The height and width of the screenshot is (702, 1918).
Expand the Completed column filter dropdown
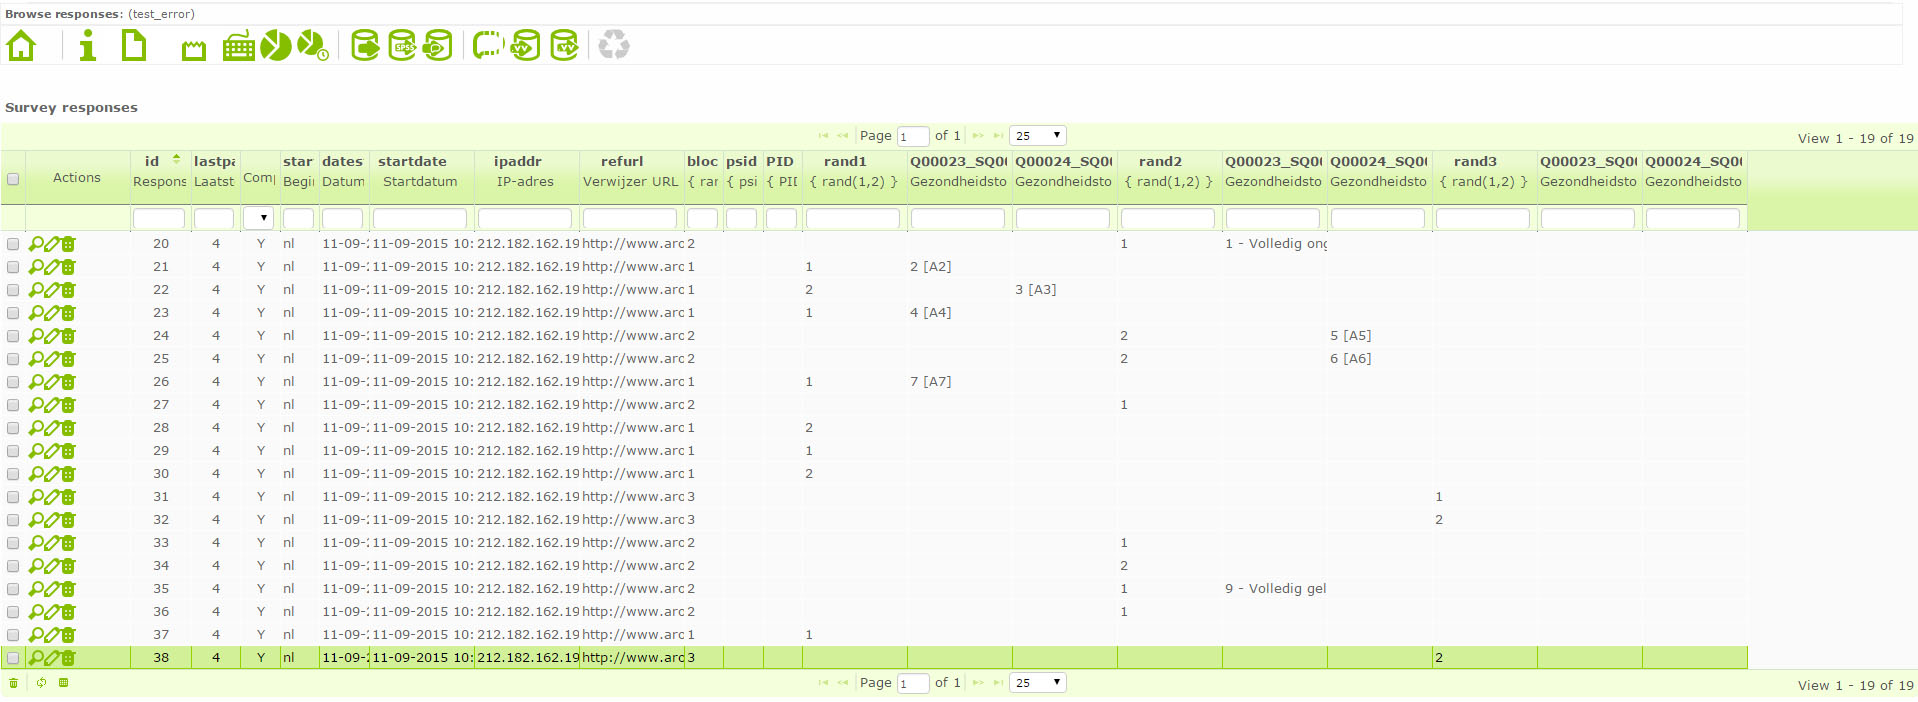tap(259, 218)
